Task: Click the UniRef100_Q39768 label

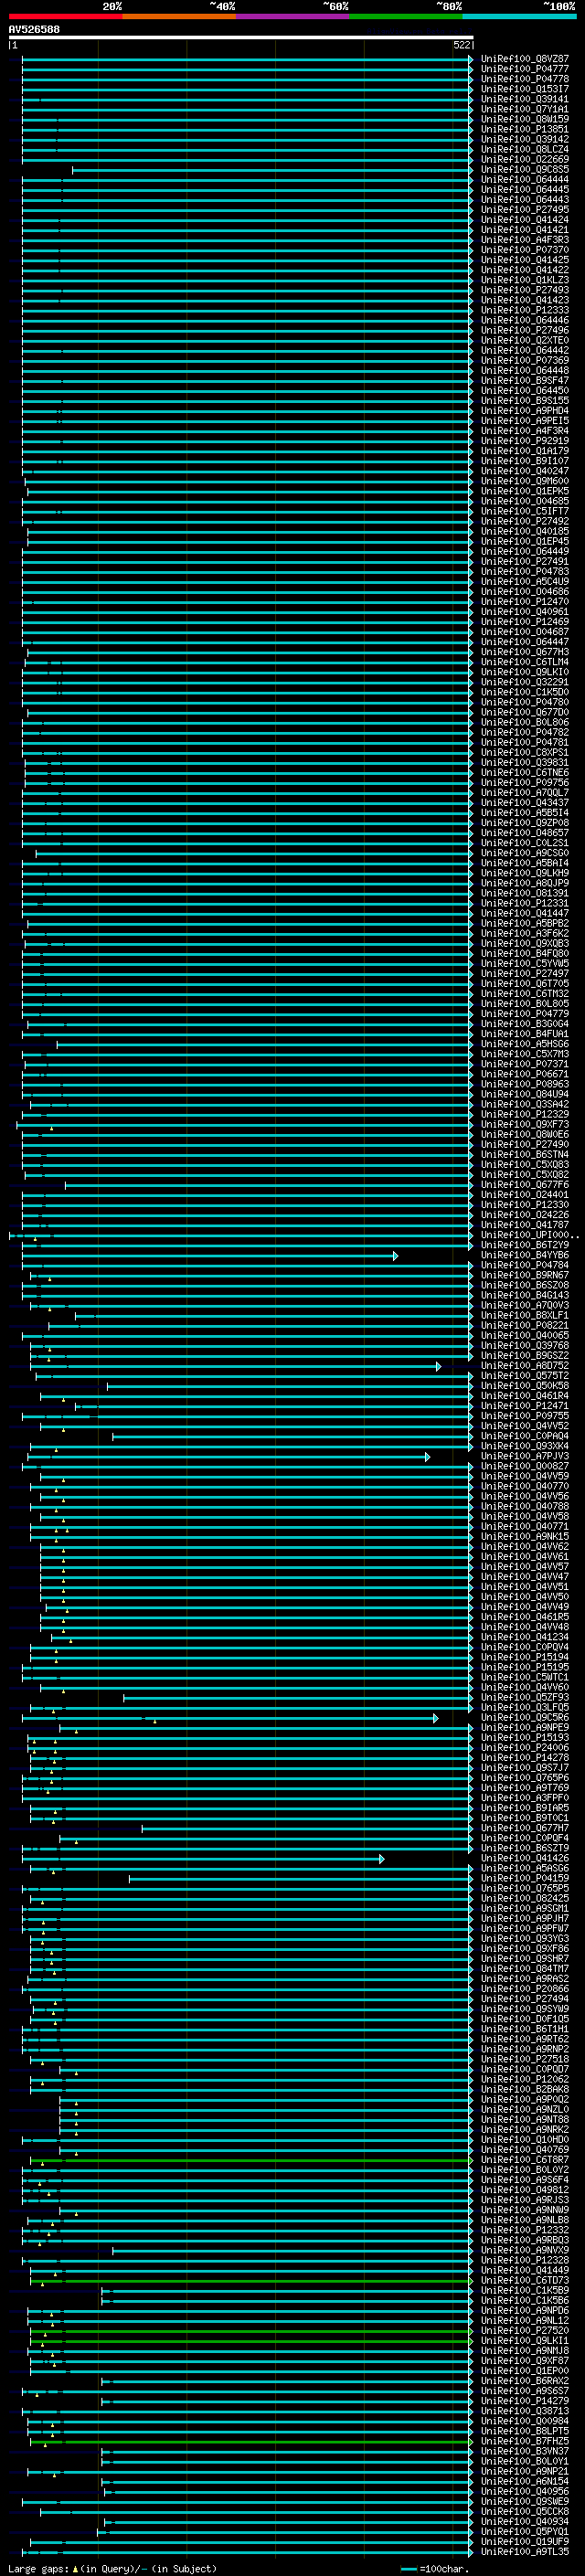Action: point(524,1346)
